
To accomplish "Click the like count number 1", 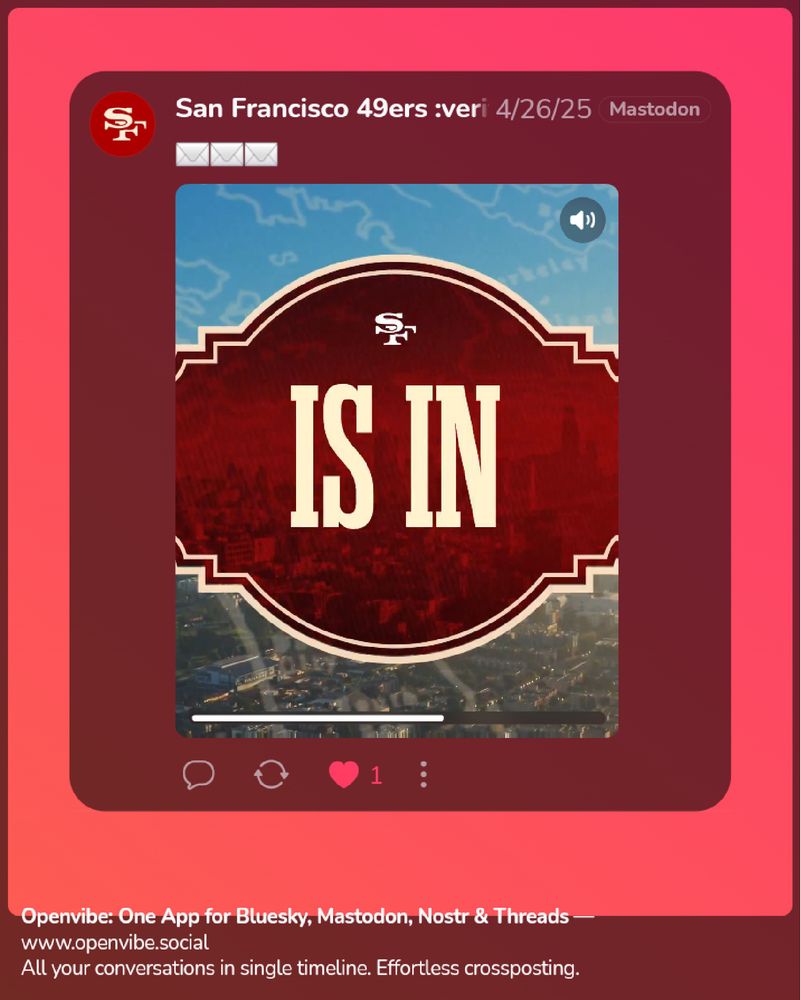I will pos(376,776).
